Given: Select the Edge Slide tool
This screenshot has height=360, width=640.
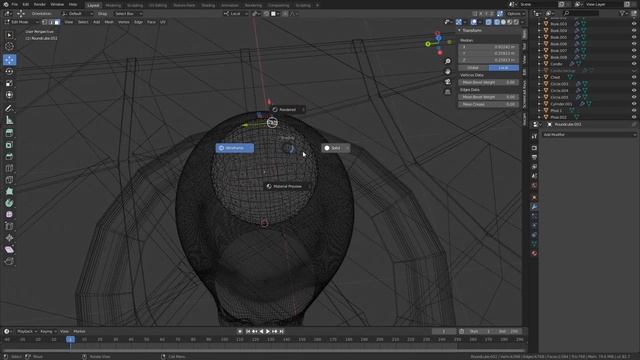Looking at the screenshot, I should point(9,226).
